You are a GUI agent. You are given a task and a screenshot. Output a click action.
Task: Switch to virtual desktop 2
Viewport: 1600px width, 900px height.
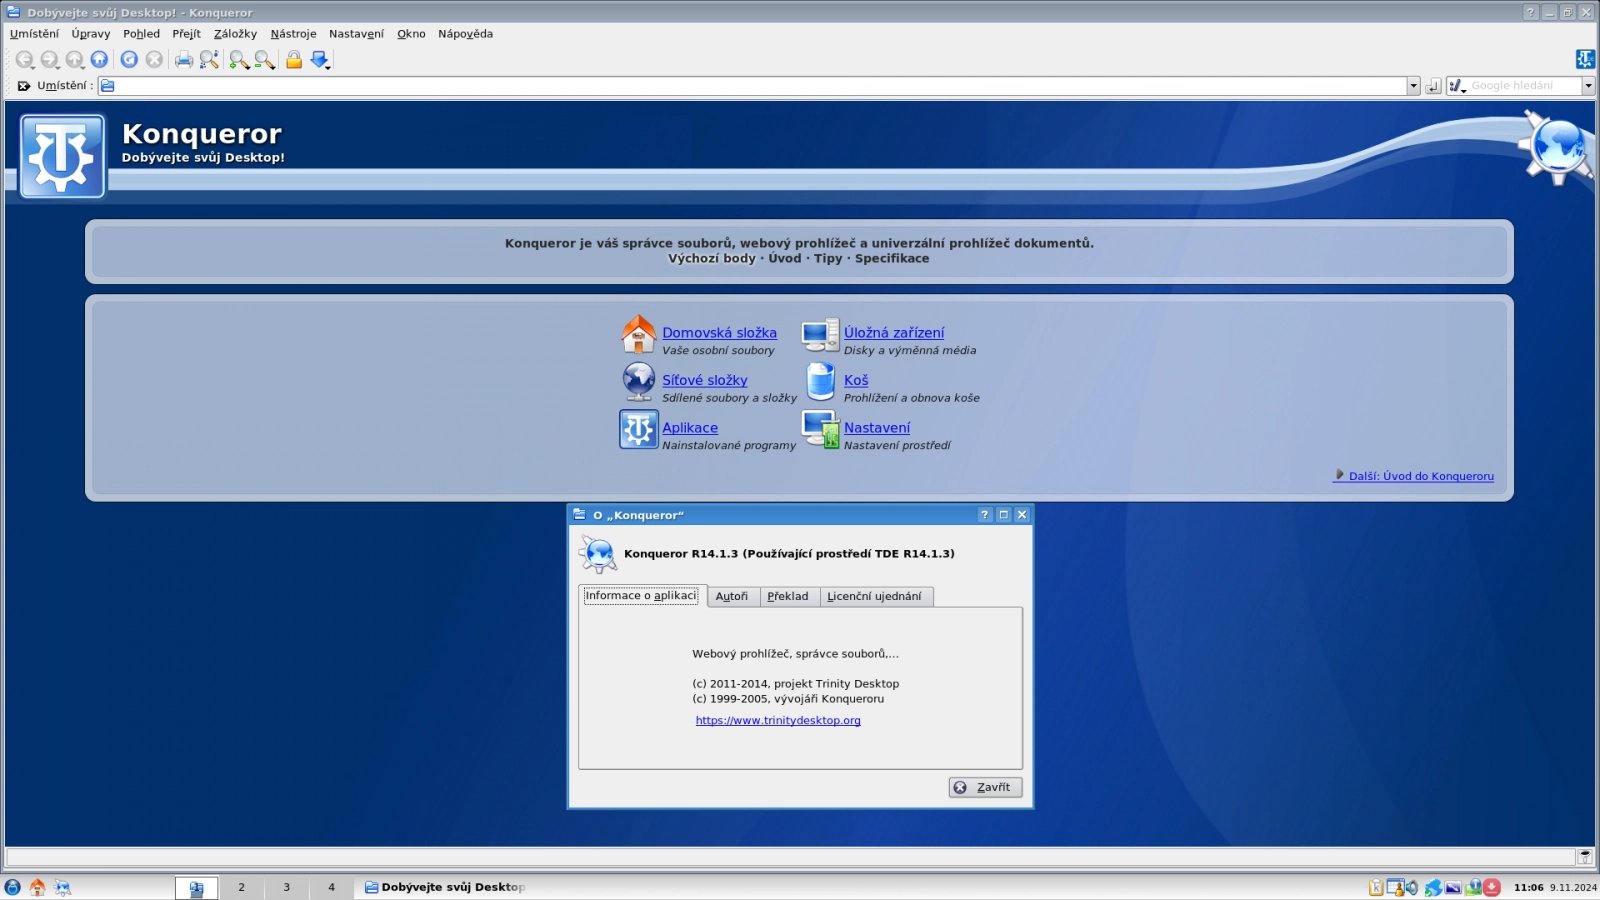point(241,887)
